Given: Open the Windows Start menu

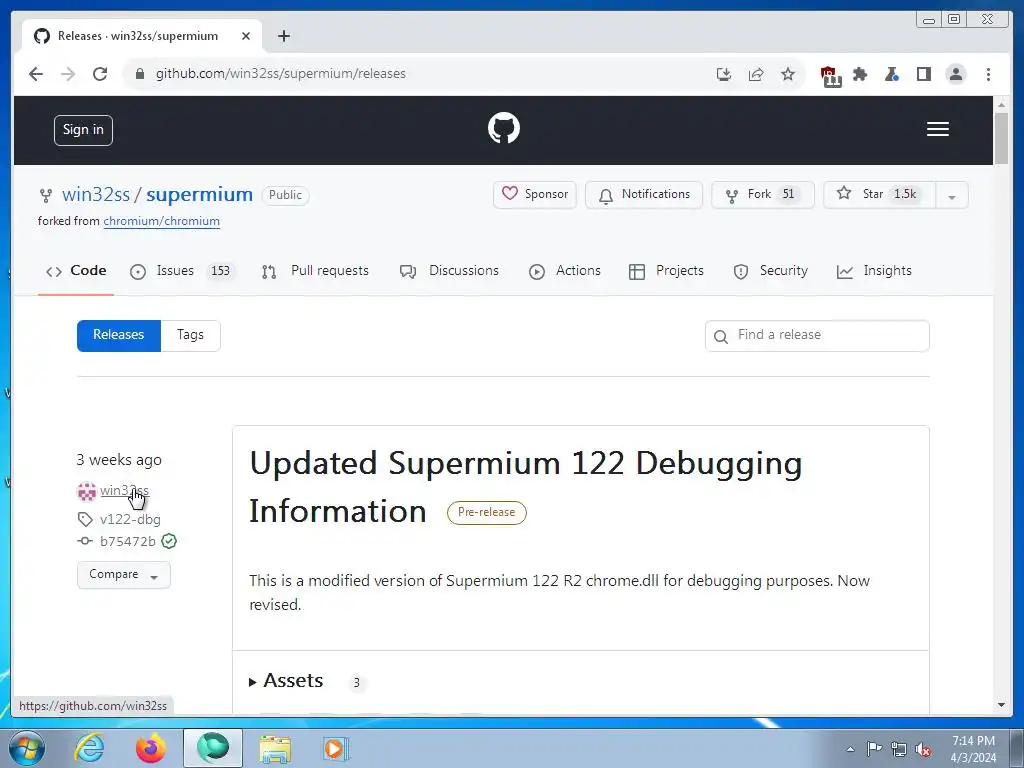Looking at the screenshot, I should coord(27,748).
